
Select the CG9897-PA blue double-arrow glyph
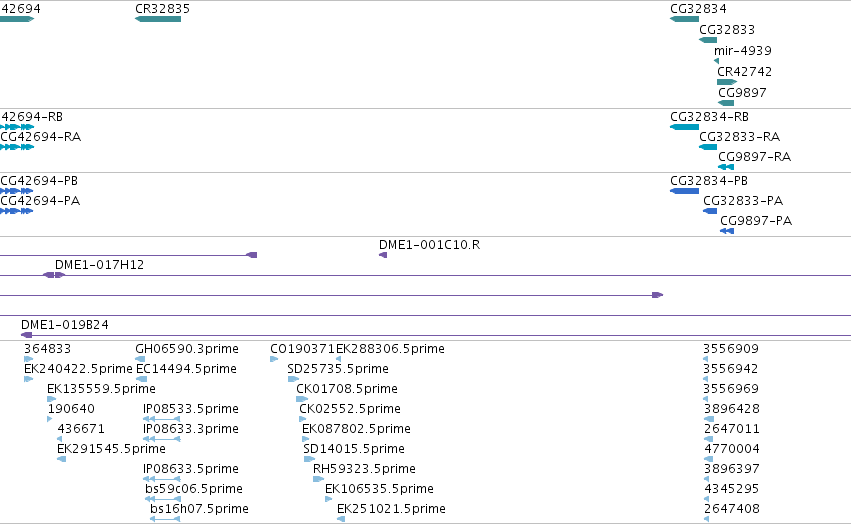point(727,231)
